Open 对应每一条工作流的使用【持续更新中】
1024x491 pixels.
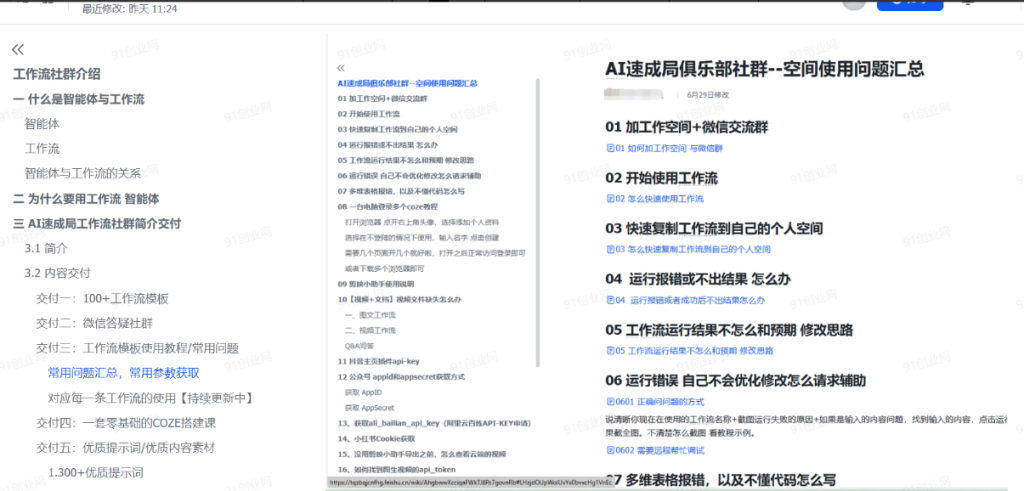click(150, 398)
